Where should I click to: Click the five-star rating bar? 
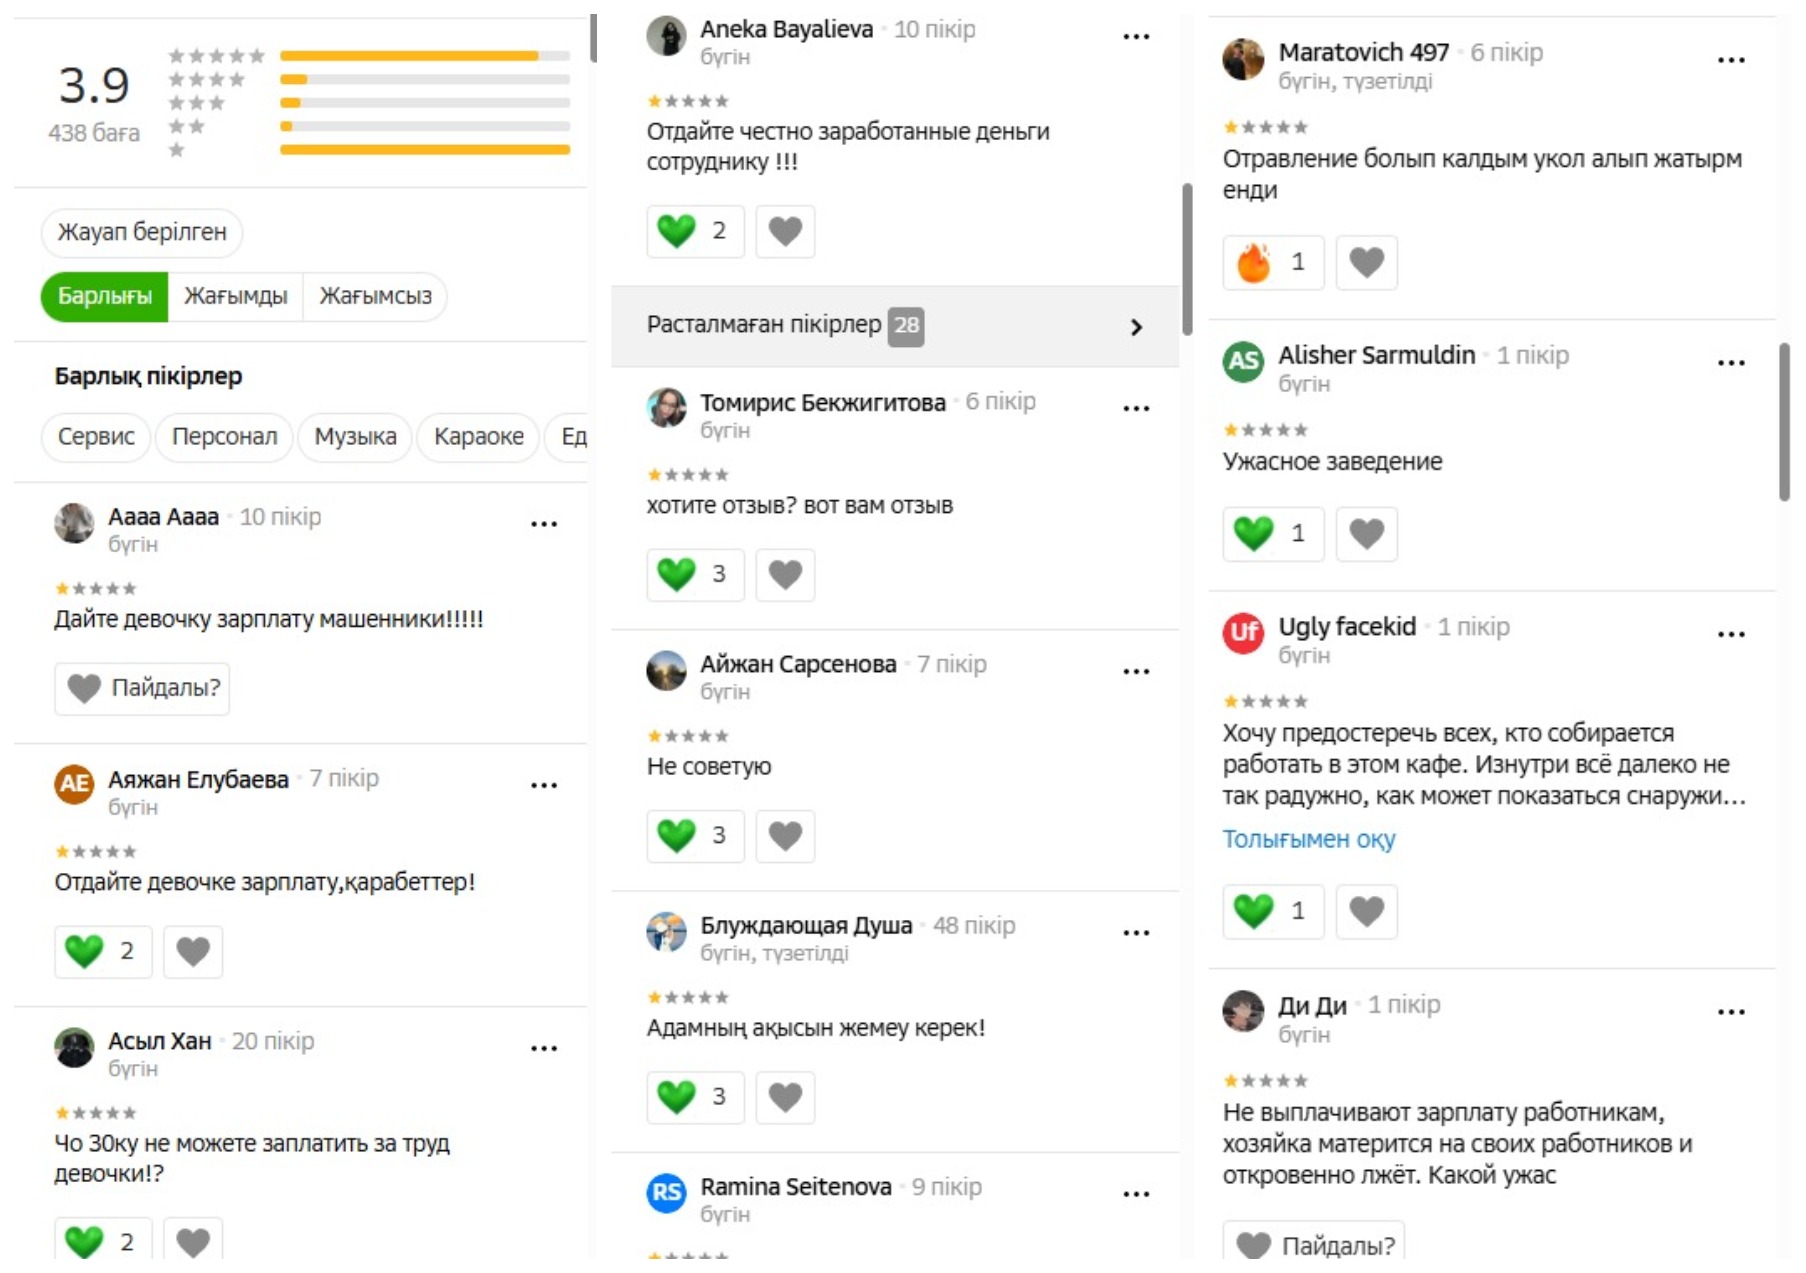425,56
